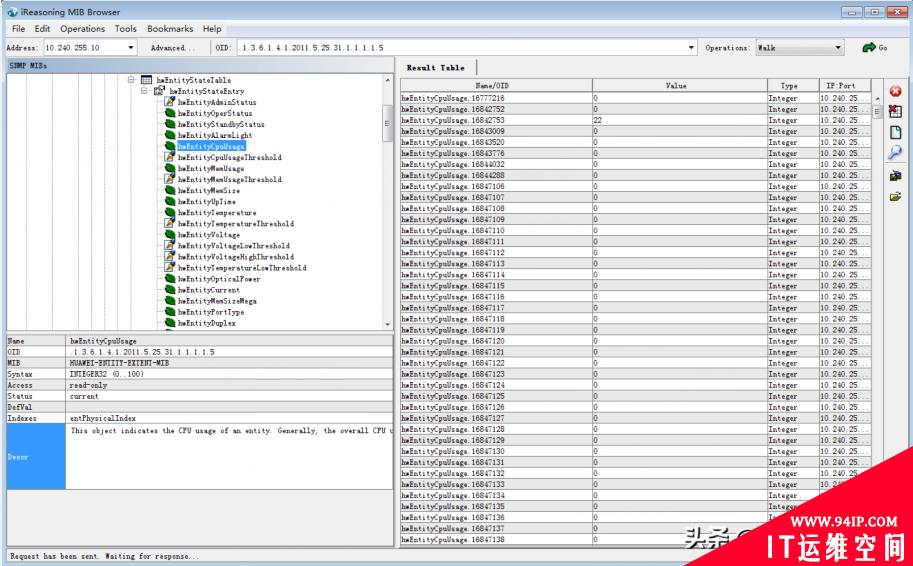
Task: Click the pencil icon beside hwEntityMemUsageThreshold
Action: [x=169, y=179]
